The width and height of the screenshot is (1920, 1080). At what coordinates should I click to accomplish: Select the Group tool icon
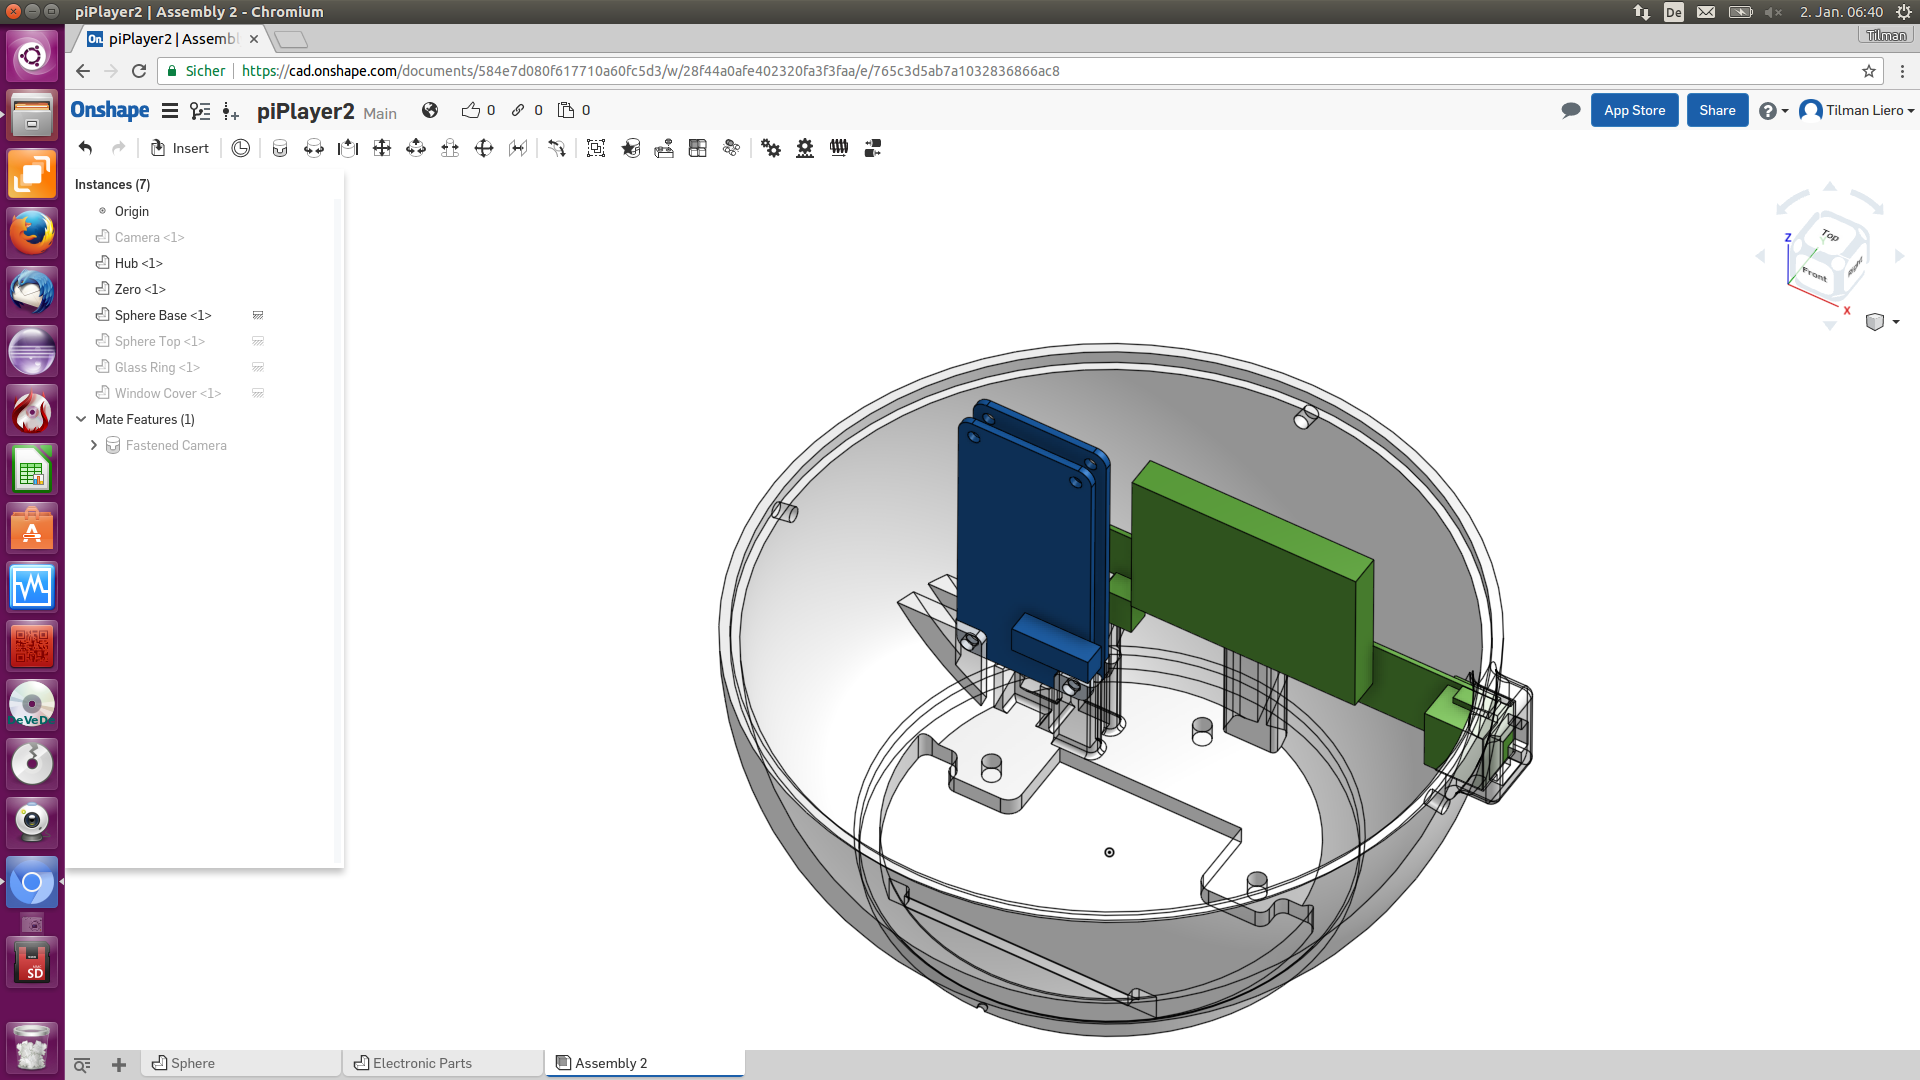[x=596, y=148]
